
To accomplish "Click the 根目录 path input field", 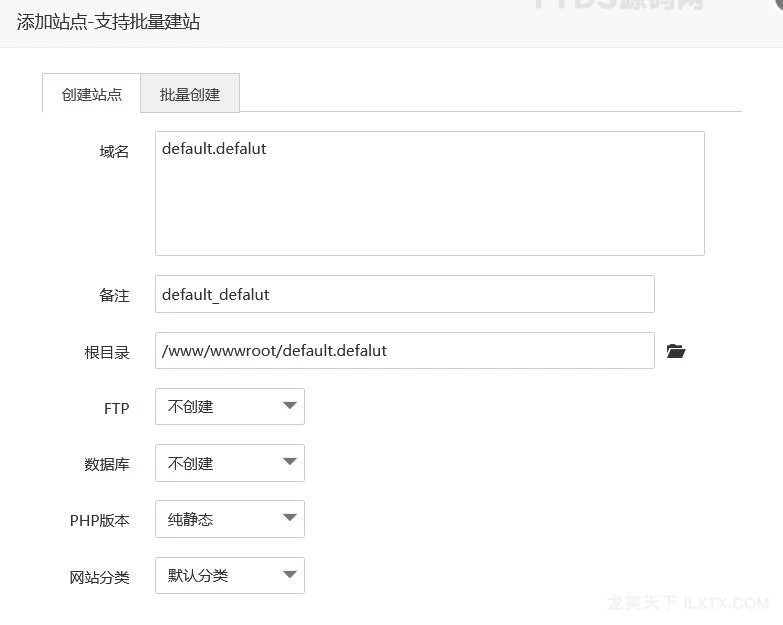I will (x=404, y=351).
